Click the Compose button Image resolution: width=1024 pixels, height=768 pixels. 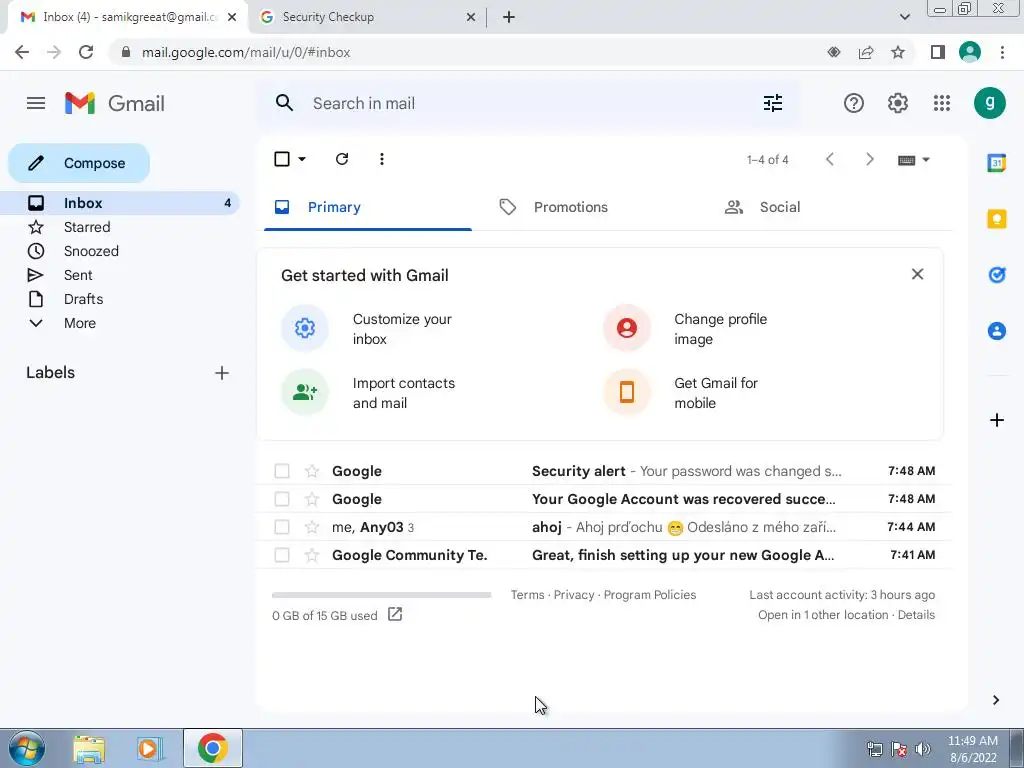[x=79, y=163]
